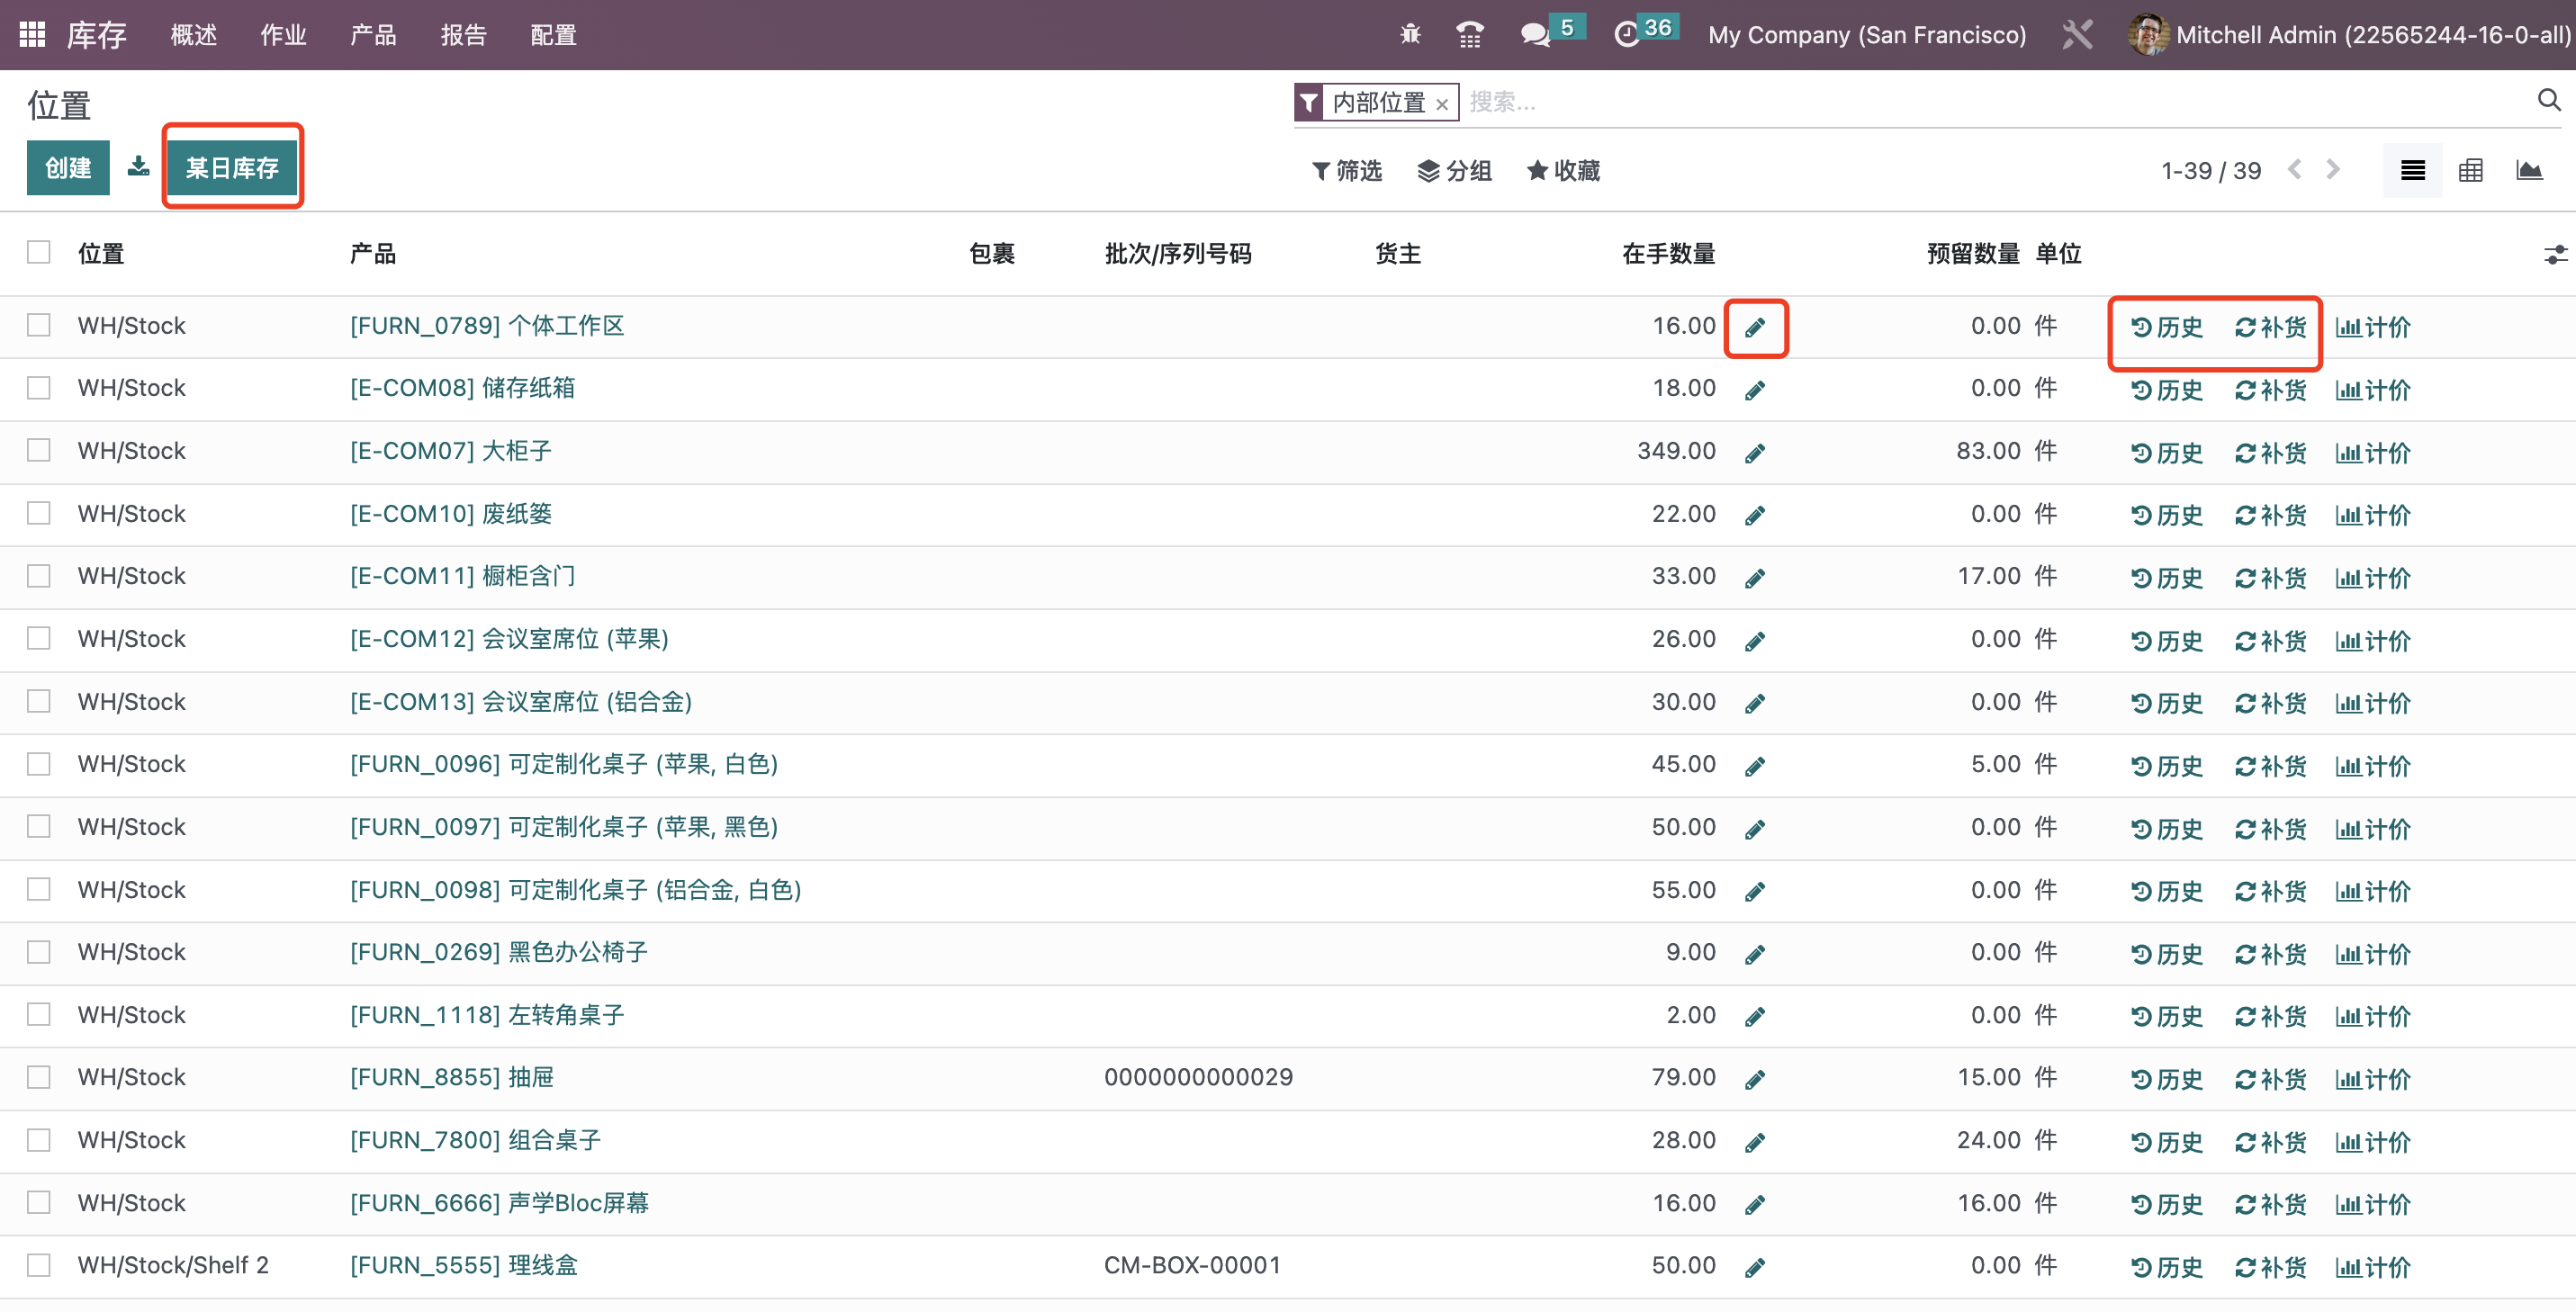Screen dimensions: 2576x1312
Task: Edit on-hand quantity for 废纸篓
Action: [x=1755, y=515]
